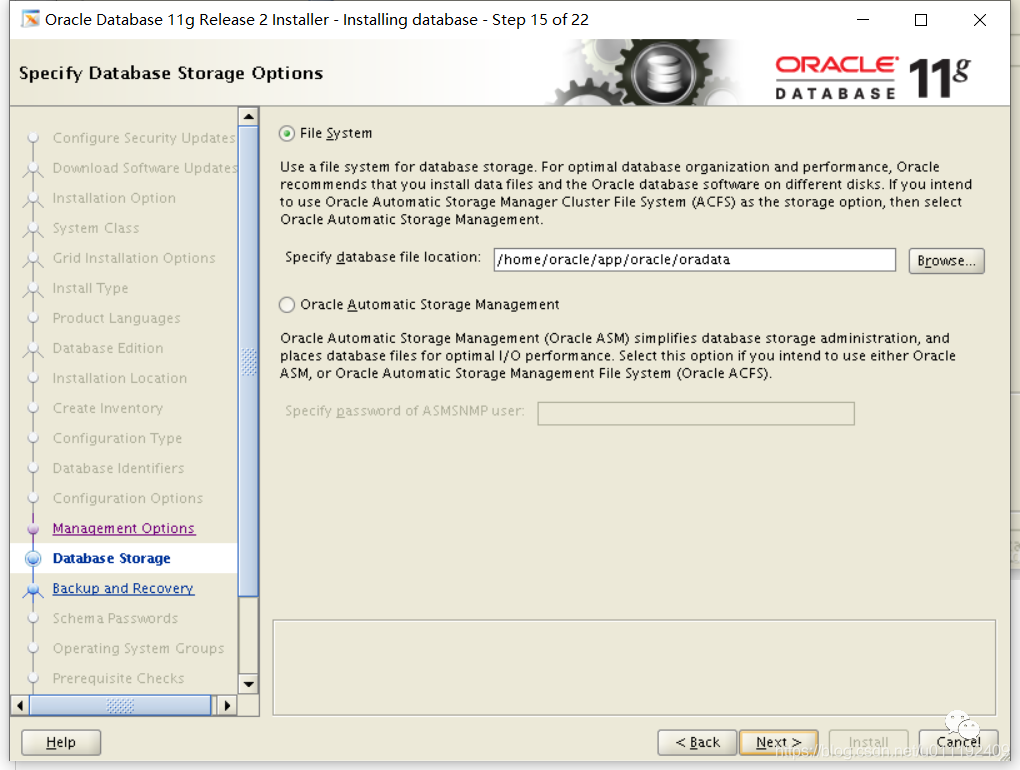Click the Database Storage step bullet icon
This screenshot has height=770, width=1020.
click(x=33, y=559)
